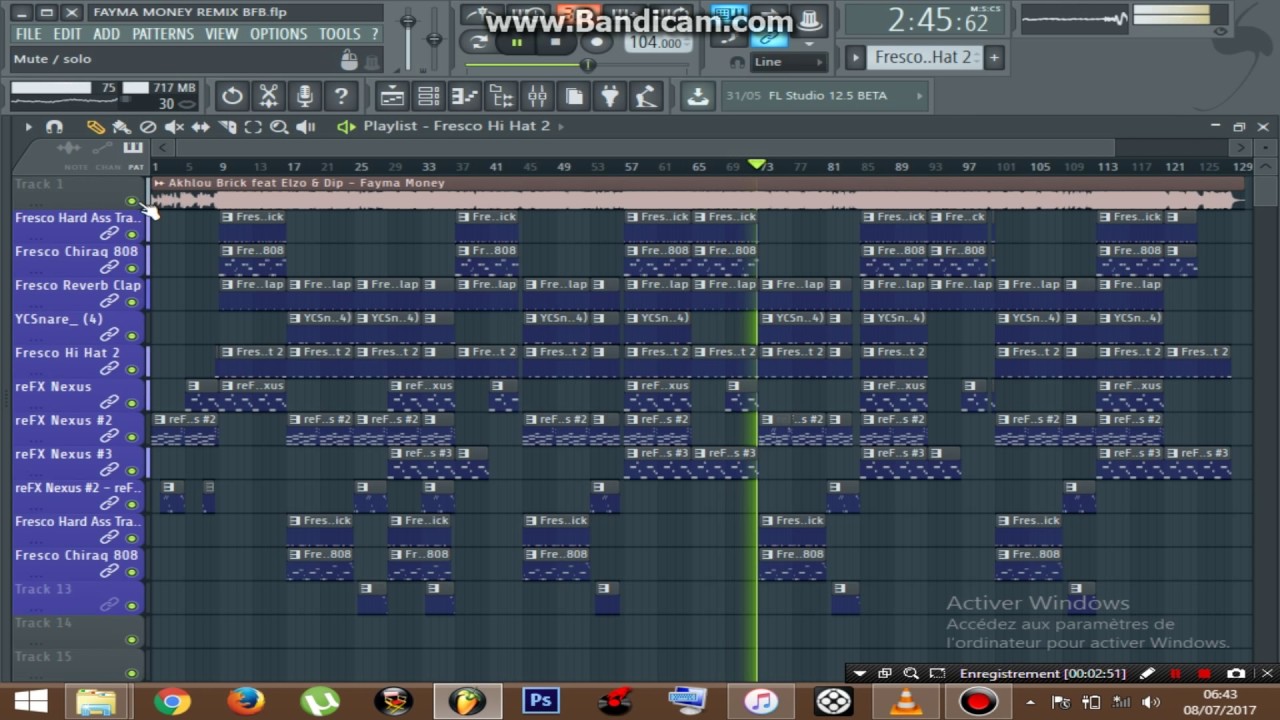Open the OPTIONS menu
Viewport: 1280px width, 720px height.
[x=279, y=34]
